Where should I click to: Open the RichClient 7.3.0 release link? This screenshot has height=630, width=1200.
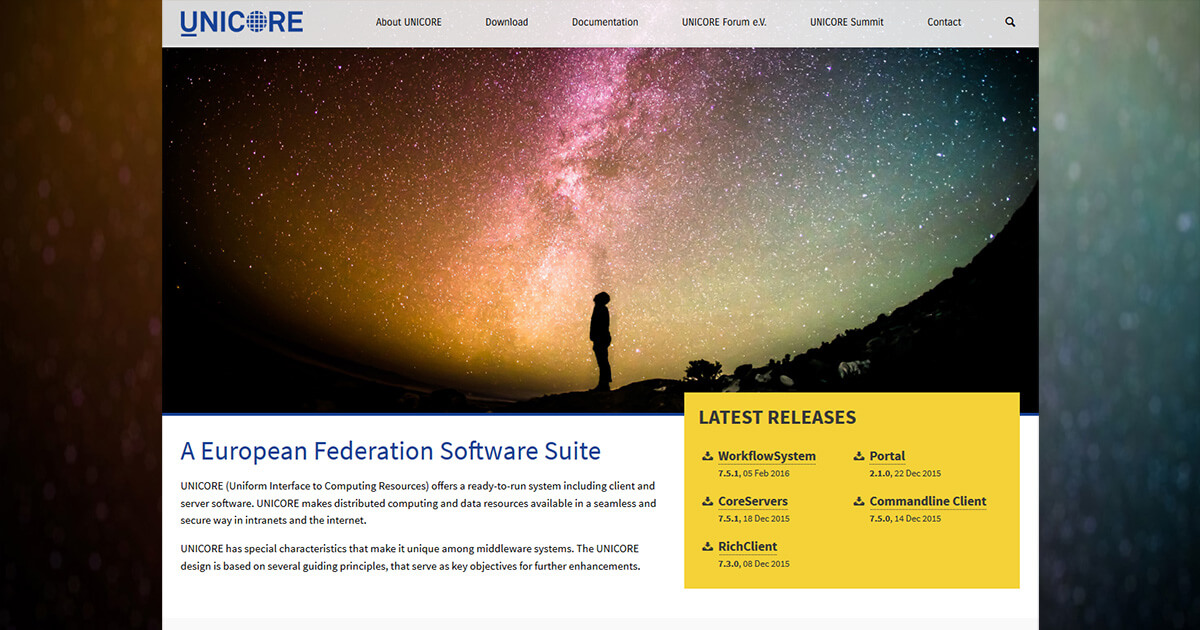pyautogui.click(x=748, y=546)
